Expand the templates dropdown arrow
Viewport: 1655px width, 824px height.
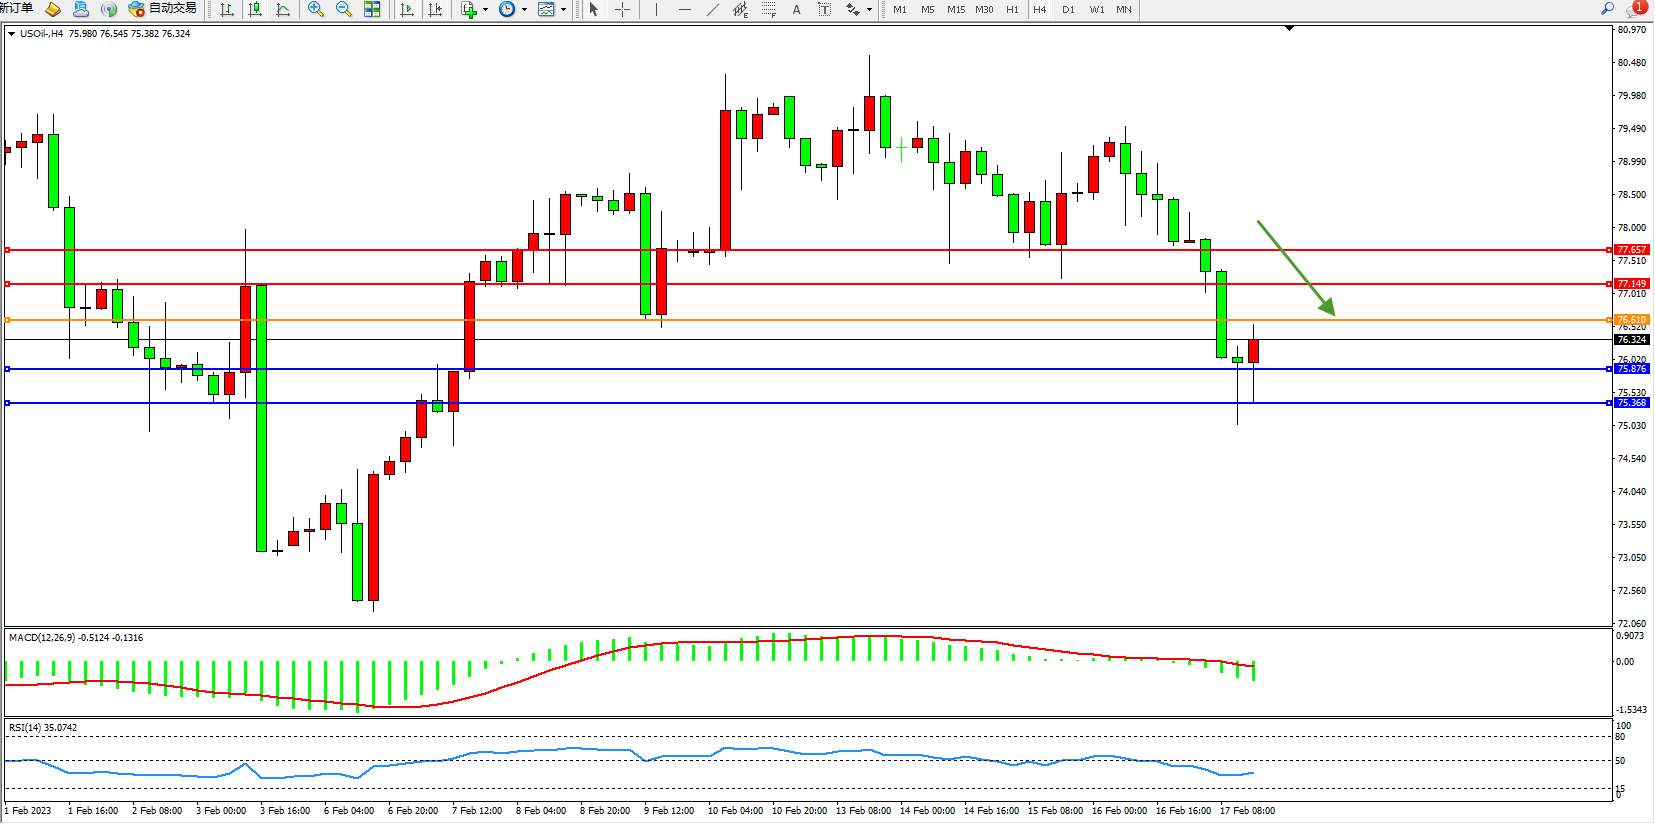564,9
